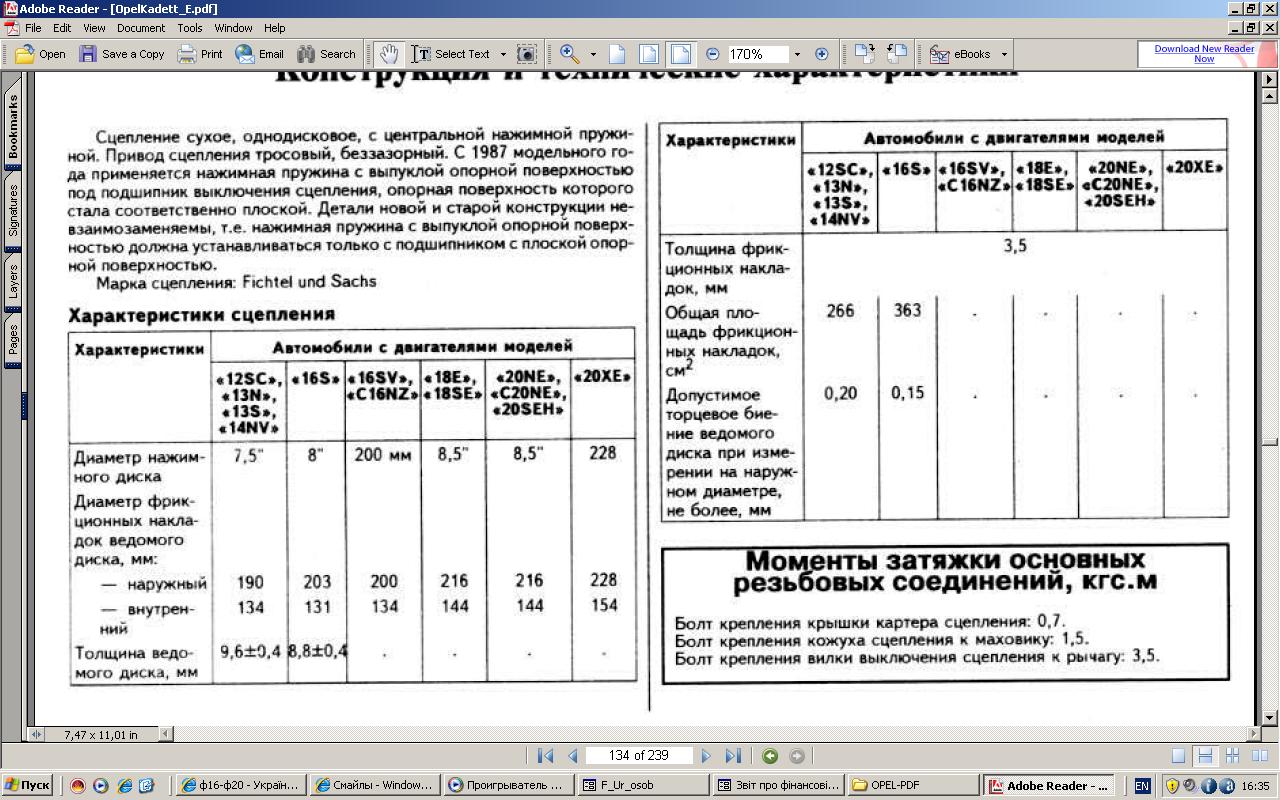Click the Download New Reader Now link

1203,54
